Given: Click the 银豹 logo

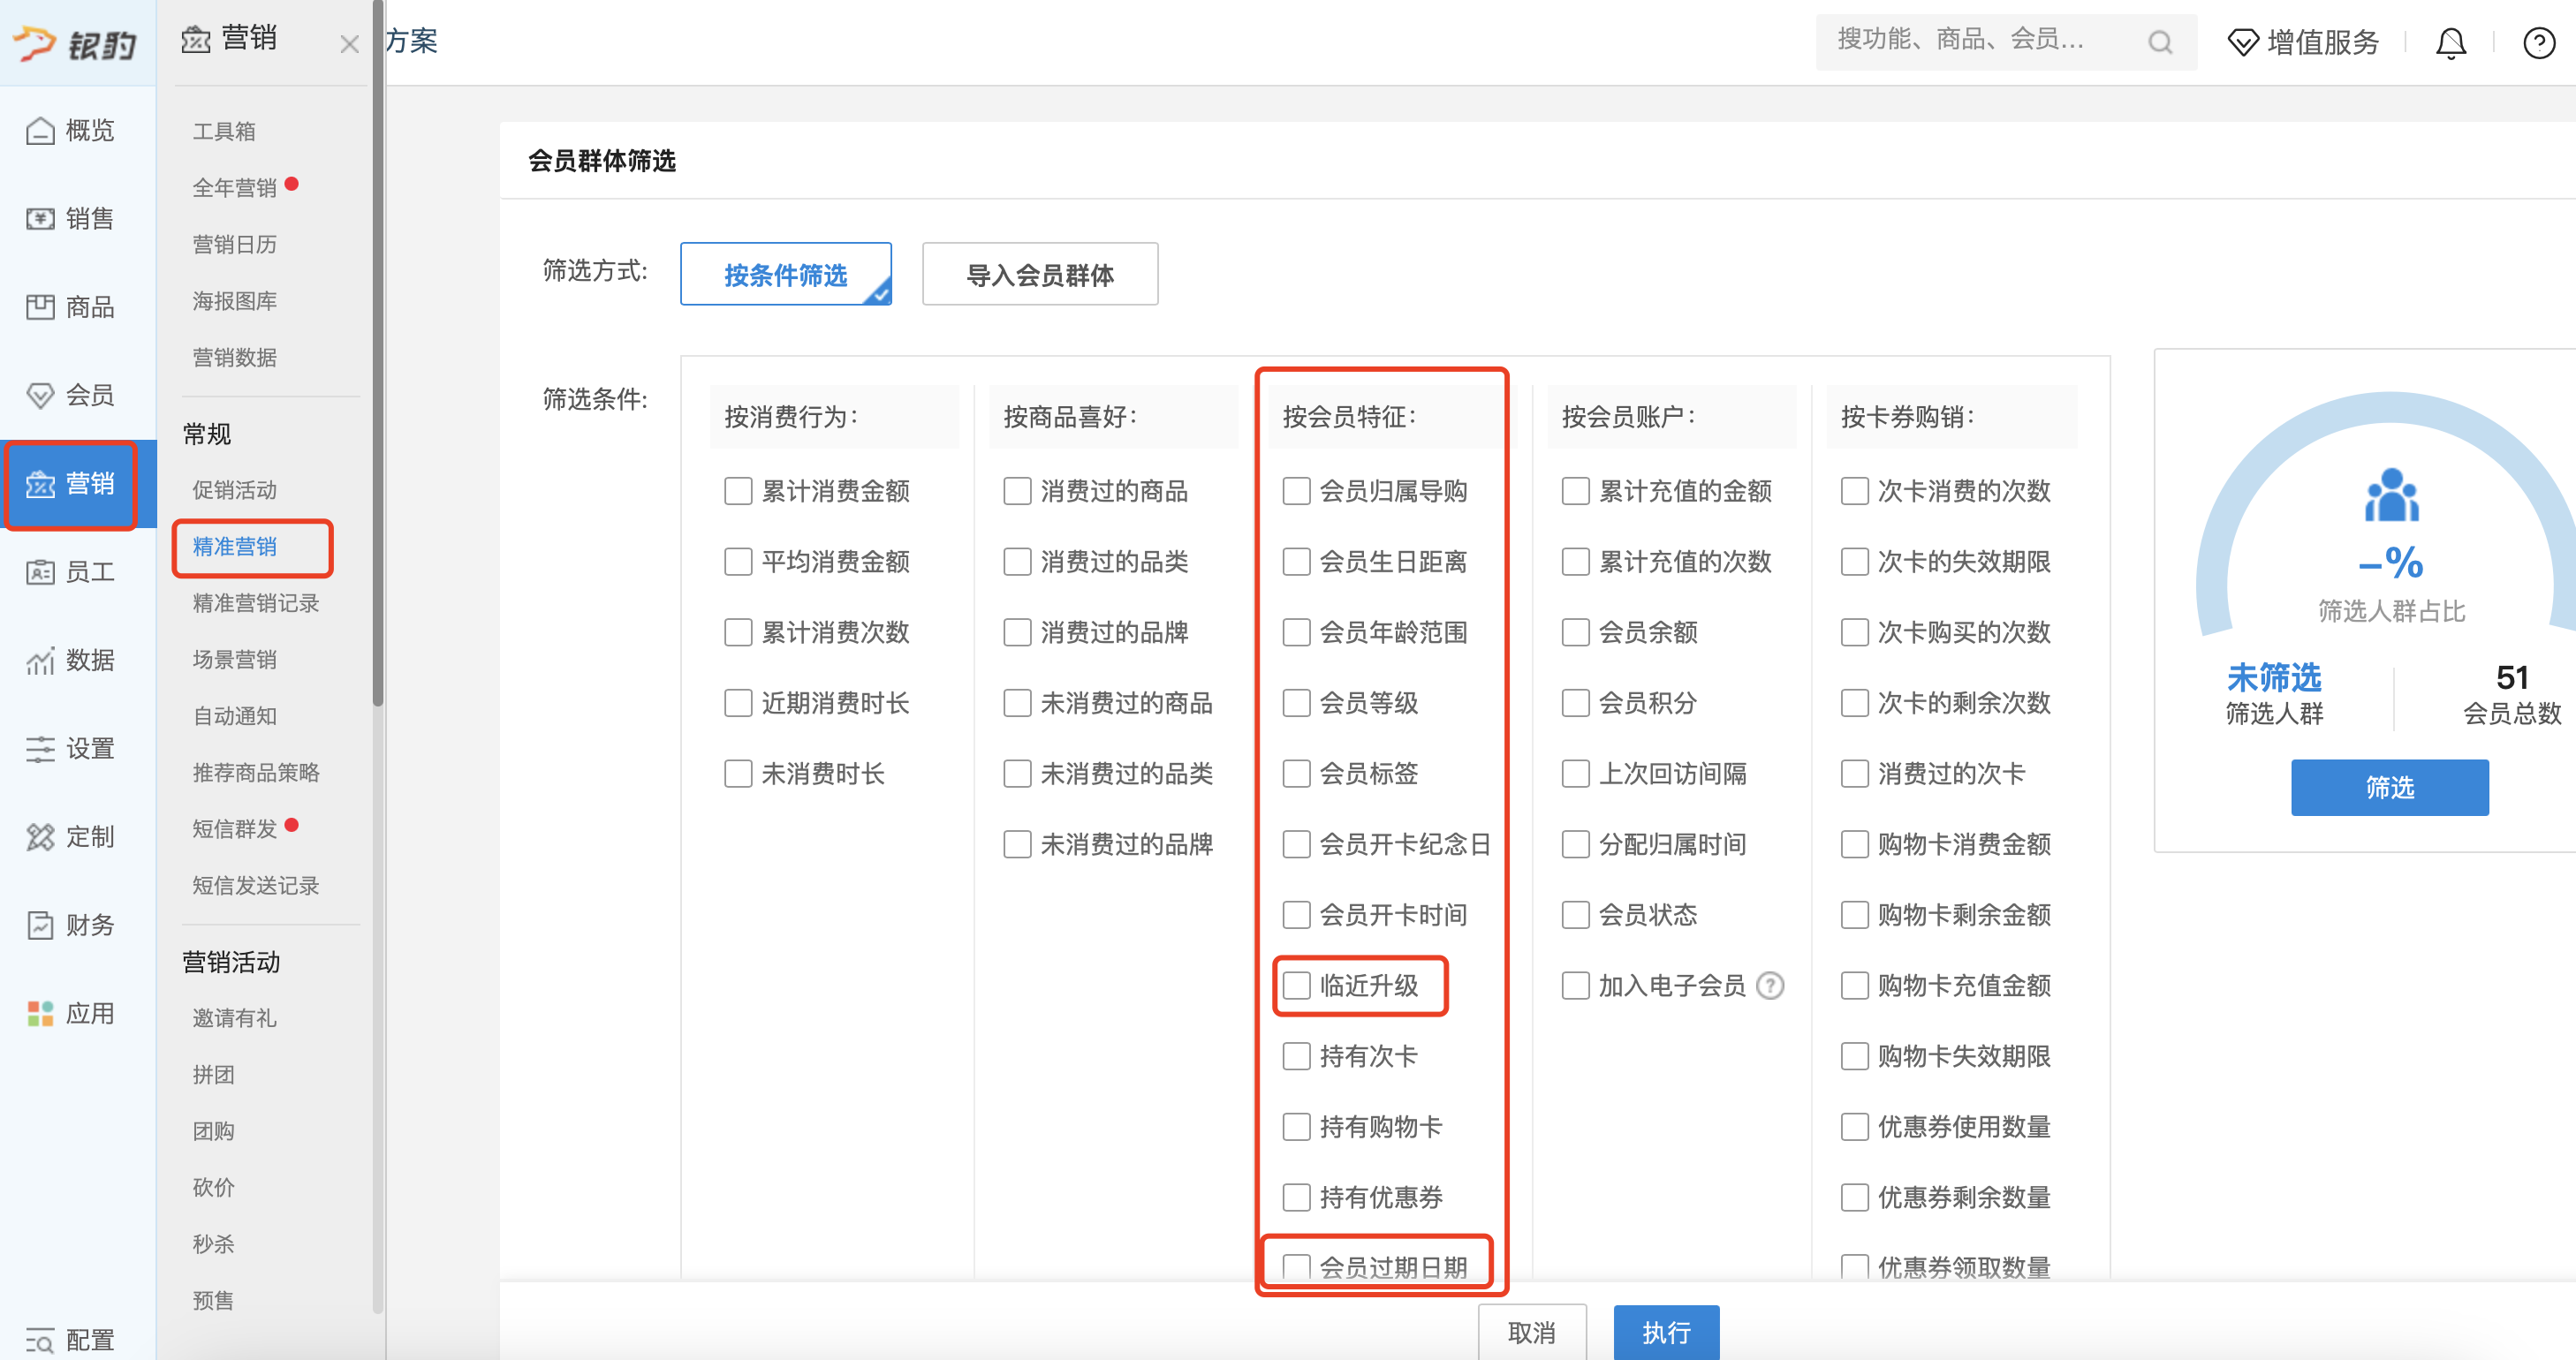Looking at the screenshot, I should 75,43.
